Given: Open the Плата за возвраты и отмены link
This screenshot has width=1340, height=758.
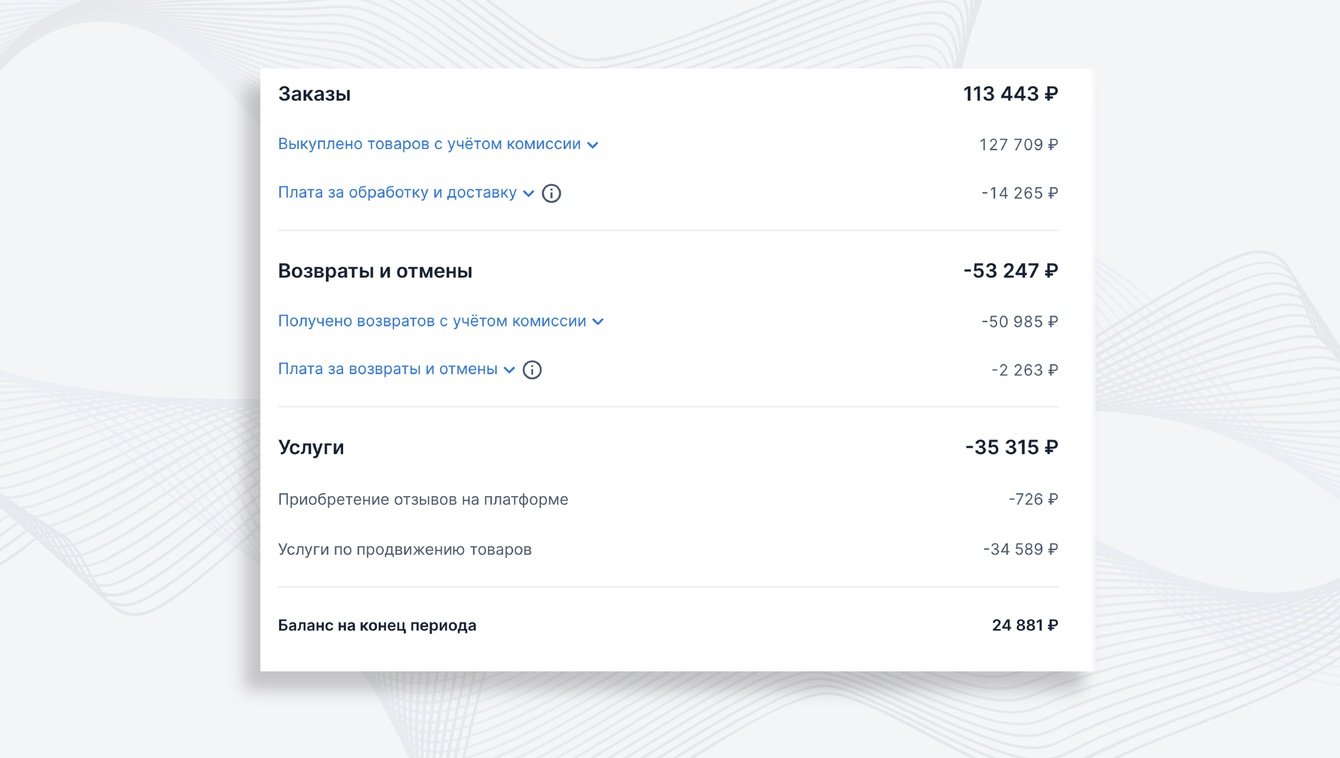Looking at the screenshot, I should pos(388,369).
